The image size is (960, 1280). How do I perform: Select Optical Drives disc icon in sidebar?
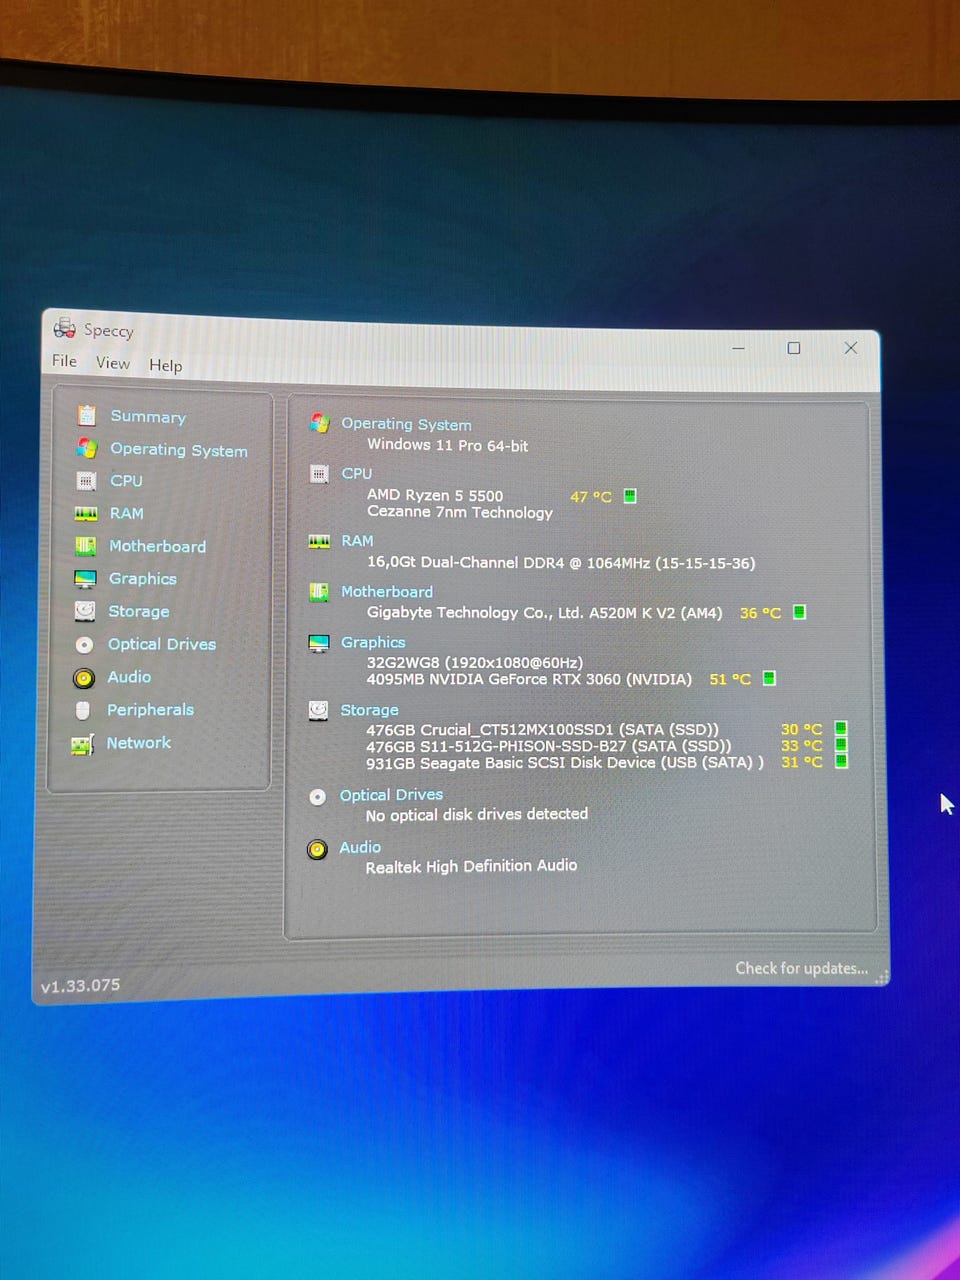coord(85,644)
